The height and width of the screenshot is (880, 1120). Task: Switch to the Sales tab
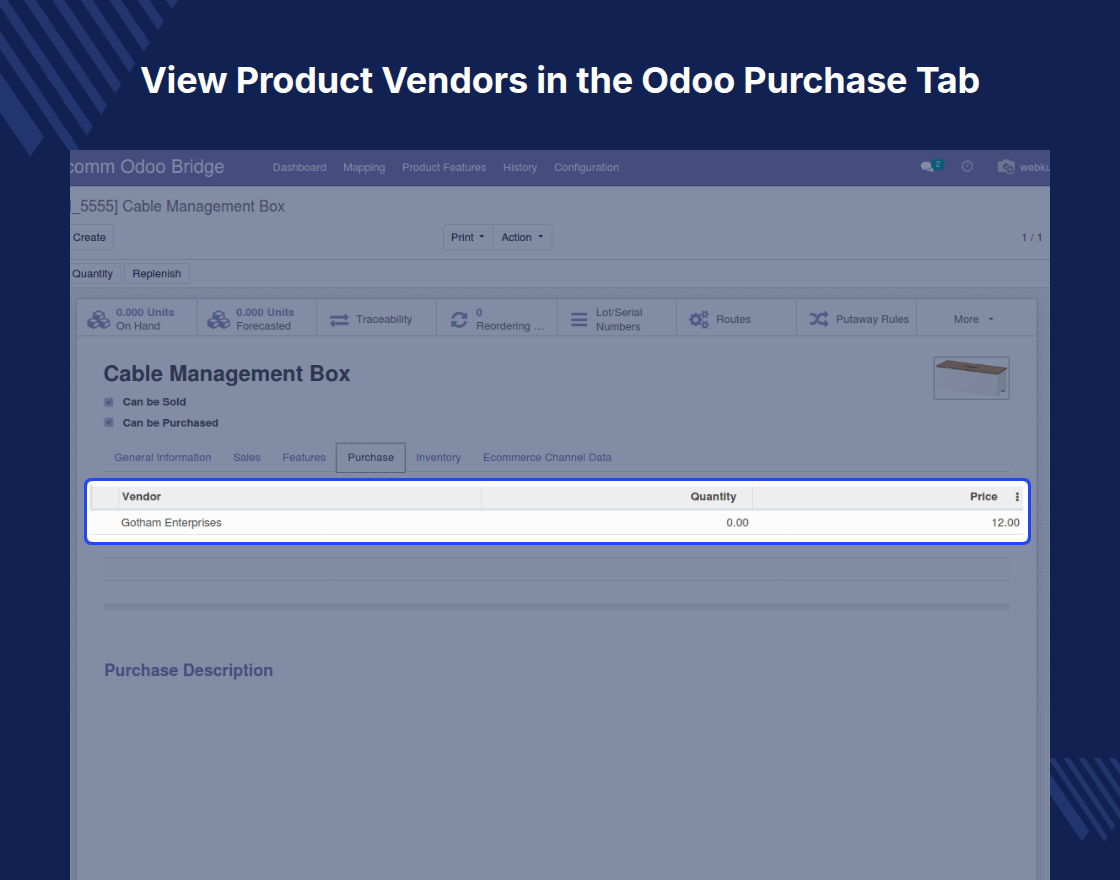point(246,457)
